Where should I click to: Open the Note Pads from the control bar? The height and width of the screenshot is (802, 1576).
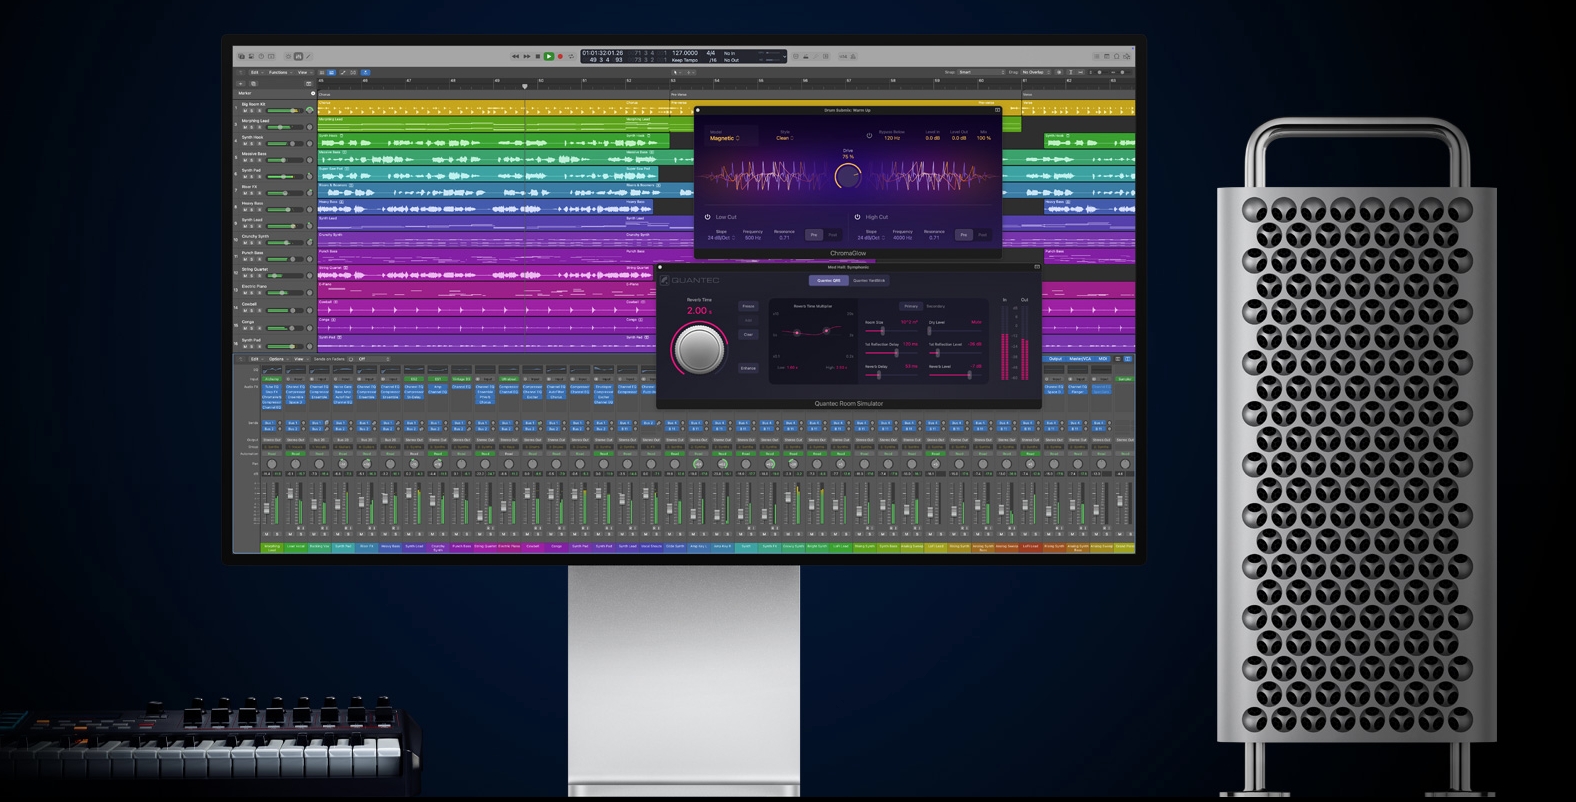pyautogui.click(x=1107, y=56)
